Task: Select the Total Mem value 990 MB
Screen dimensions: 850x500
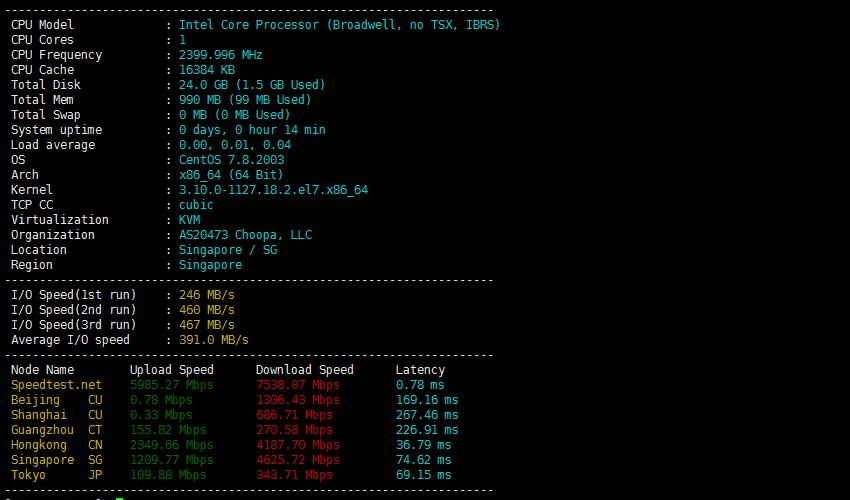Action: point(200,100)
